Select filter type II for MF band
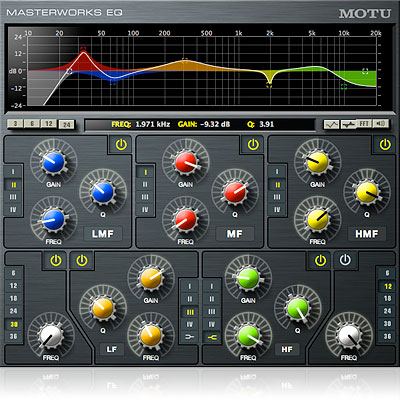 coord(145,184)
